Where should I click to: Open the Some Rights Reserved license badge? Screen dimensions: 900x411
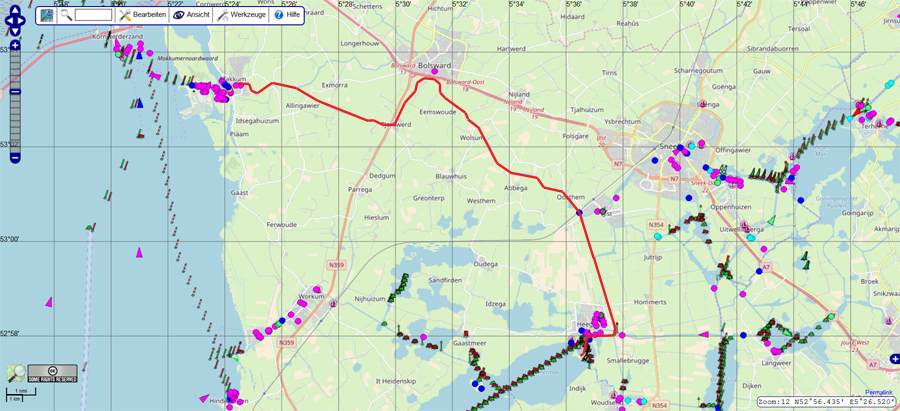point(52,373)
